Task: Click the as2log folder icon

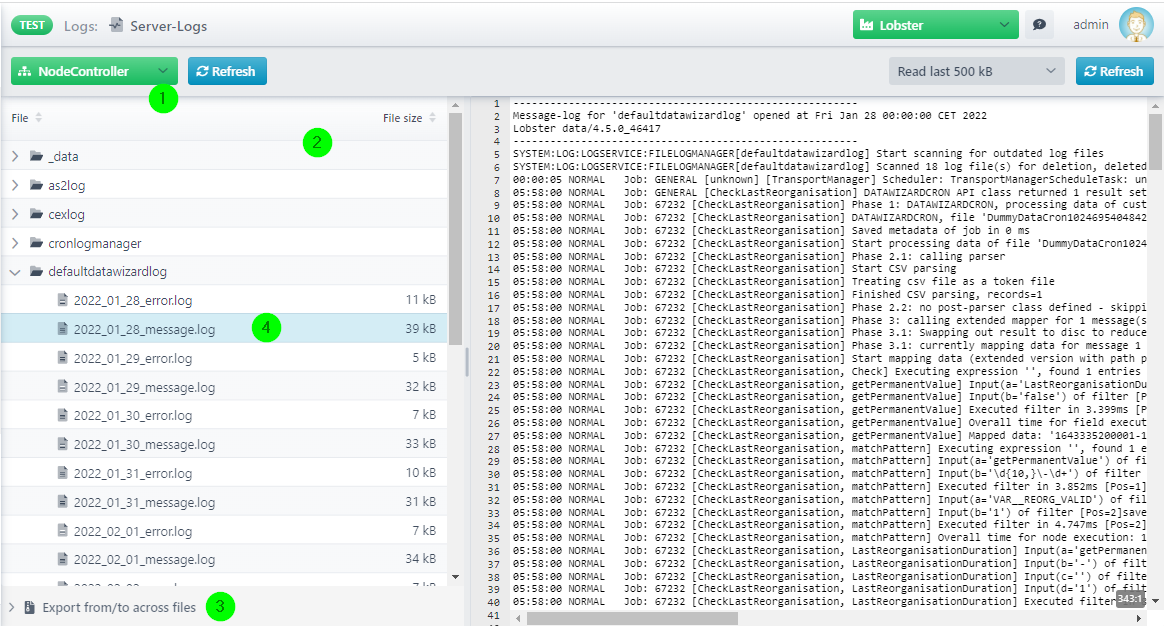Action: tap(36, 185)
